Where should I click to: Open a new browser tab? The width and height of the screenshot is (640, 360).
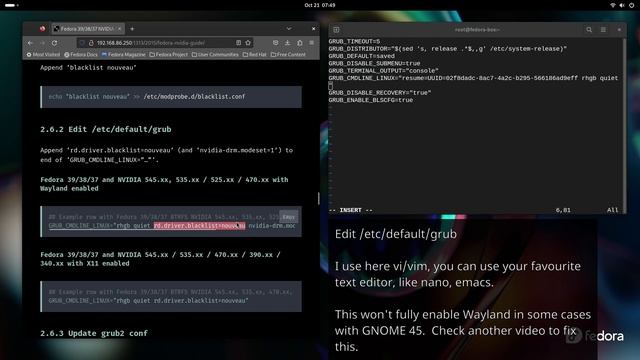[x=132, y=29]
